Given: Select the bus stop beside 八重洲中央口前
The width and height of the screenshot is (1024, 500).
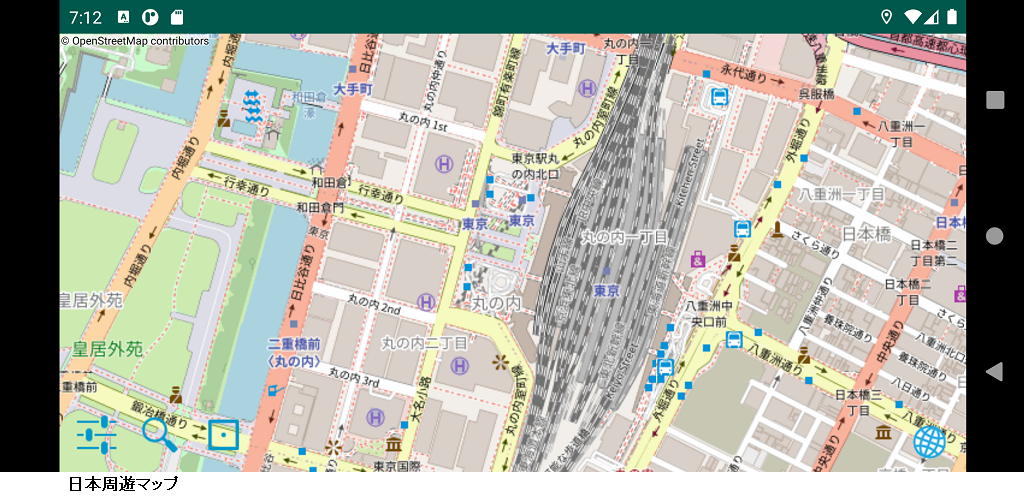Looking at the screenshot, I should (x=734, y=340).
